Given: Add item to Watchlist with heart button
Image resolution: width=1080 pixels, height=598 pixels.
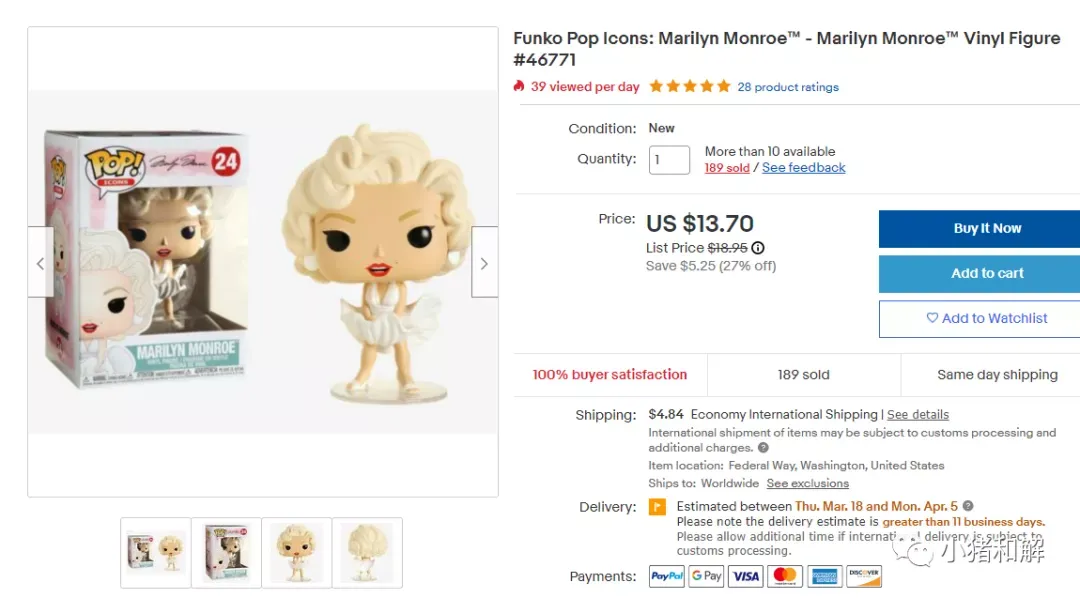Looking at the screenshot, I should tap(979, 318).
